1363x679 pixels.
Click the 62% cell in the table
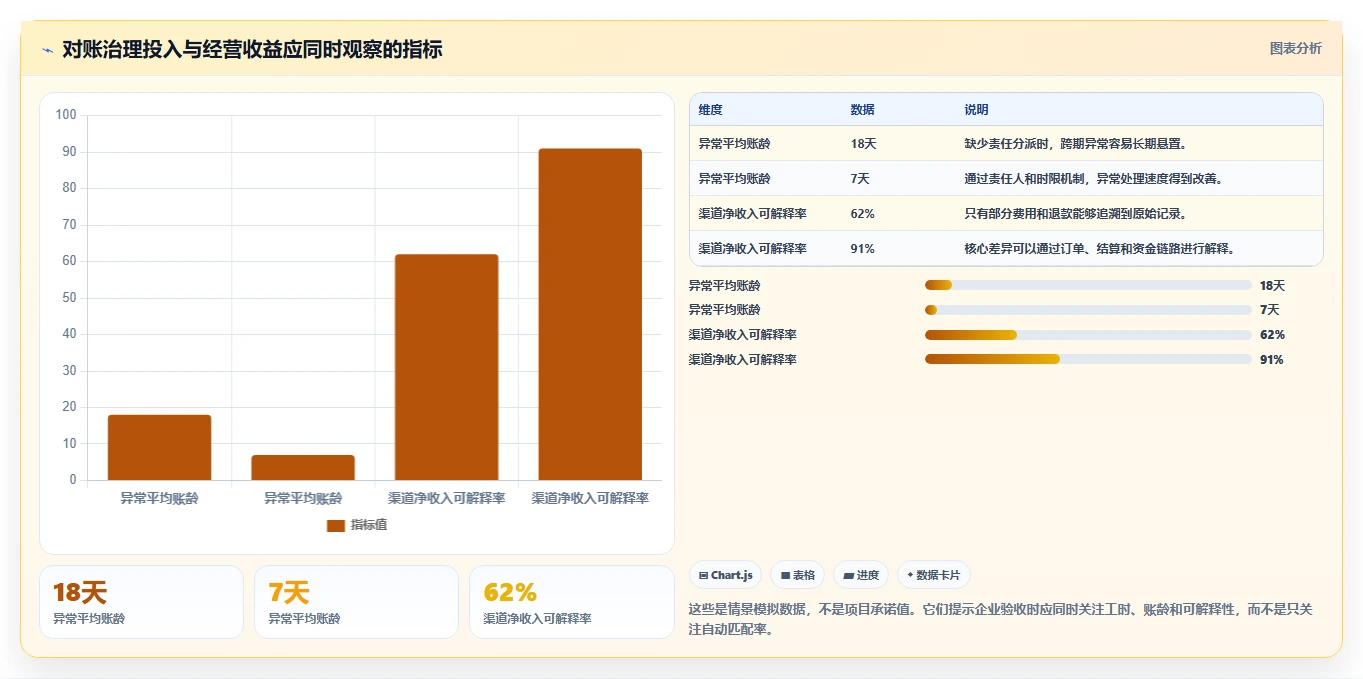pyautogui.click(x=862, y=214)
